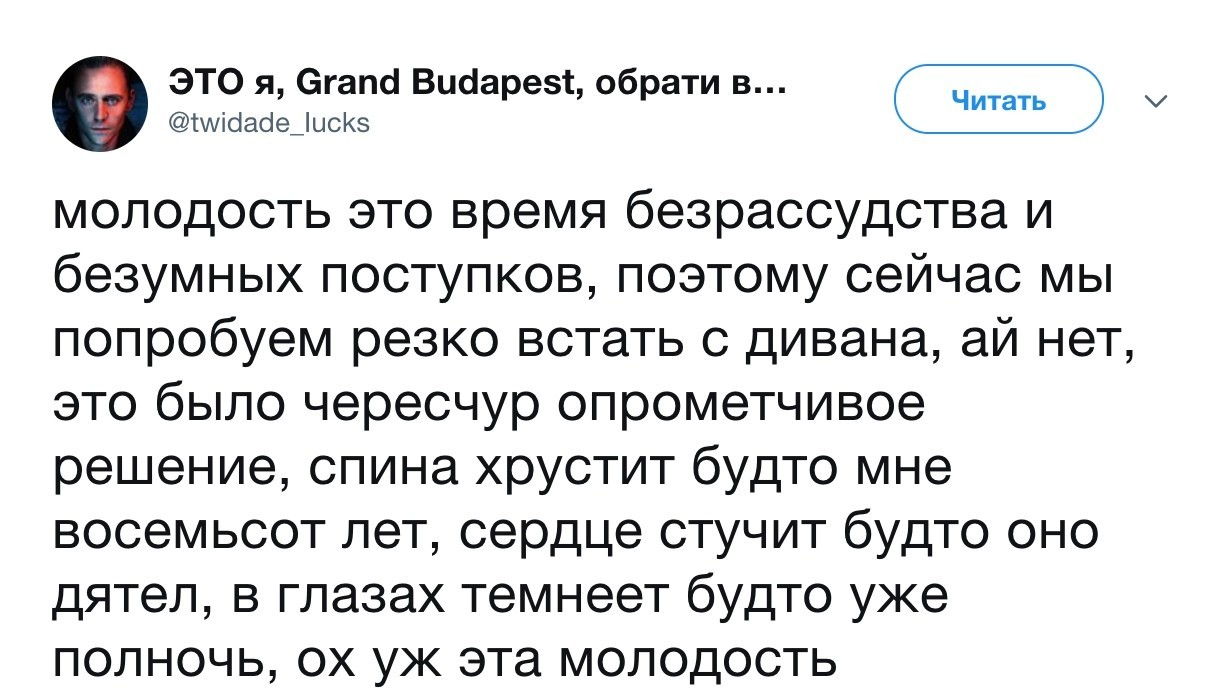Expand the tweet options chevron arrow
The width and height of the screenshot is (1232, 700).
(1155, 101)
